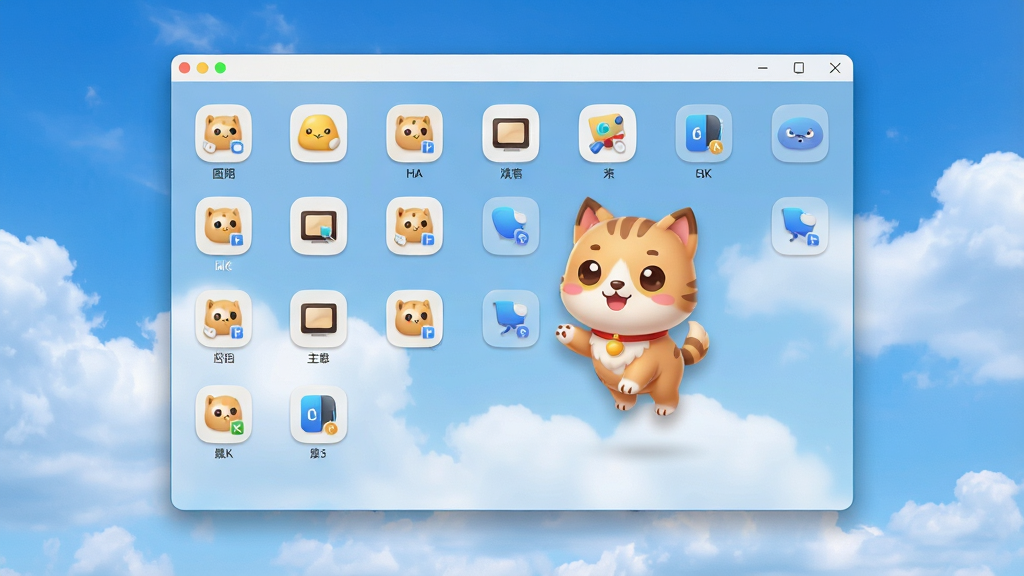Open the blue chat icon under the top-row monitor

[511, 226]
